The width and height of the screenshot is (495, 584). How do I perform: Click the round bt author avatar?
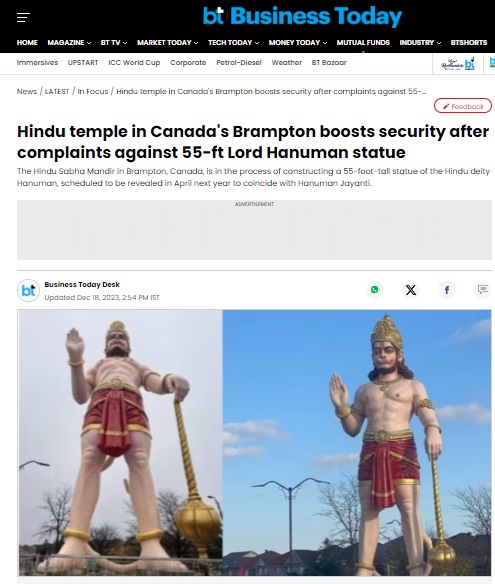tap(28, 291)
